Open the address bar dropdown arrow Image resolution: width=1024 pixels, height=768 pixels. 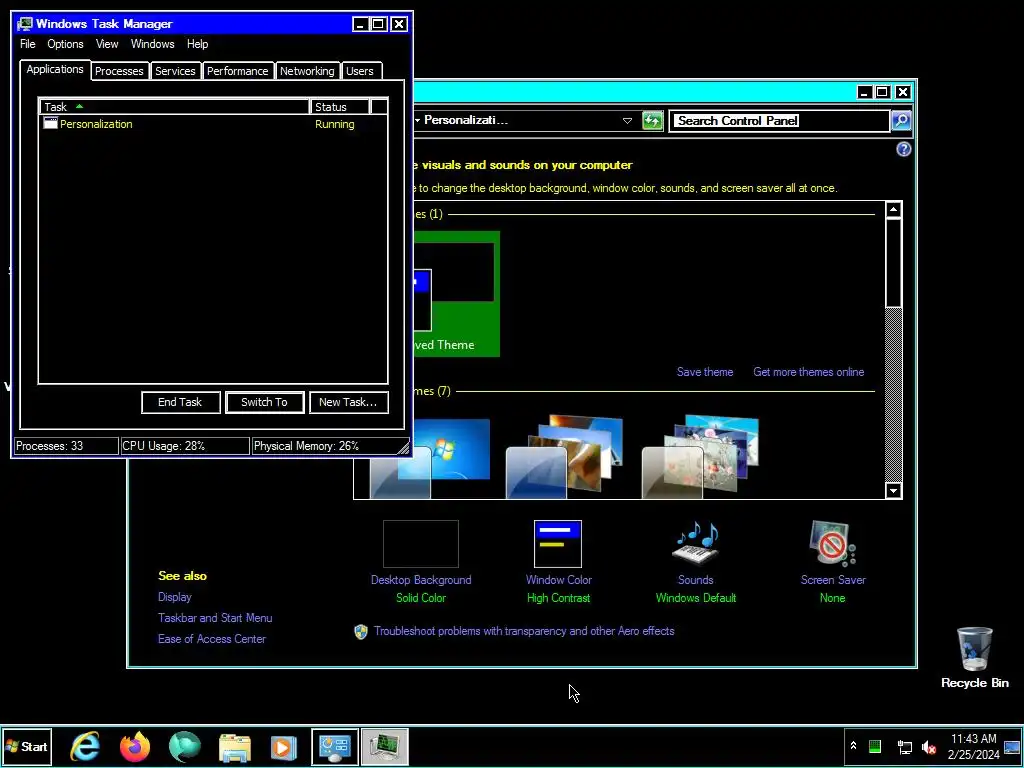pos(627,121)
